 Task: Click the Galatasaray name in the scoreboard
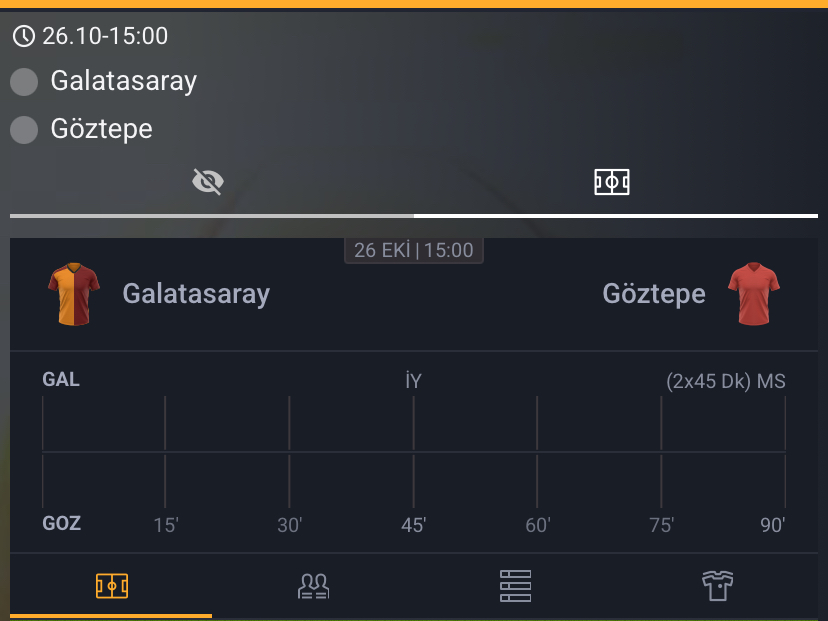(196, 294)
